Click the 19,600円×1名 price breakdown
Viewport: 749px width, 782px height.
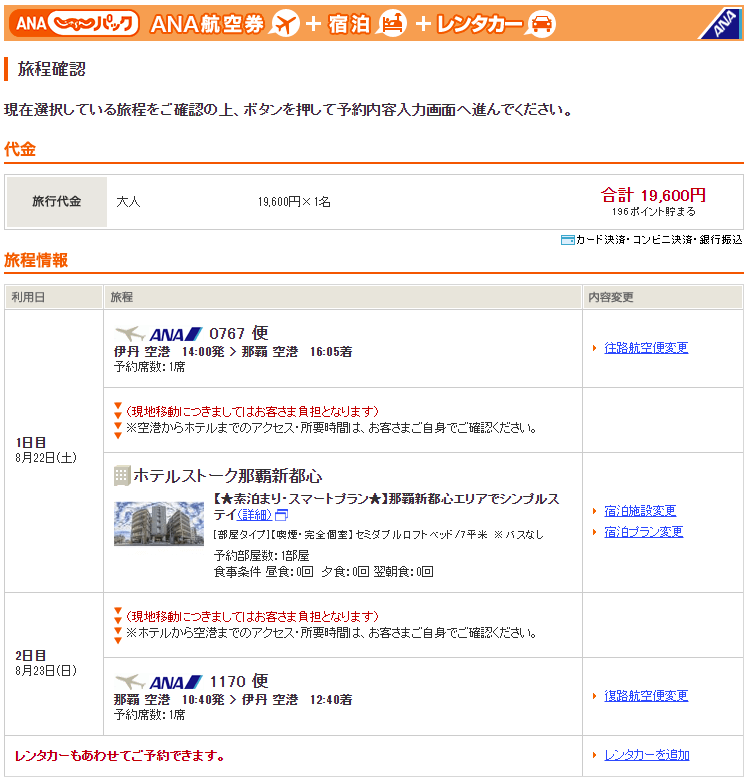pyautogui.click(x=294, y=202)
